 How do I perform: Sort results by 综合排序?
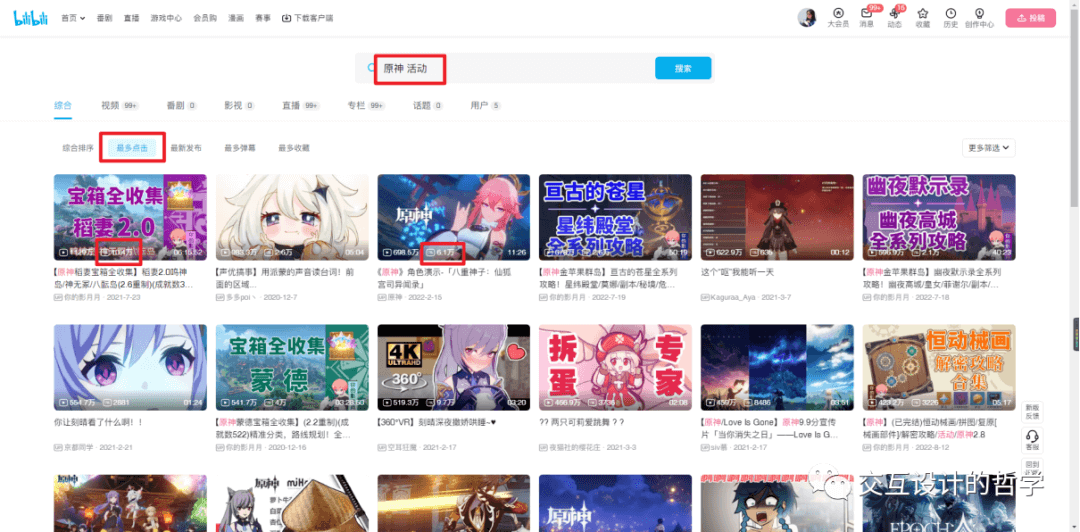tap(78, 147)
